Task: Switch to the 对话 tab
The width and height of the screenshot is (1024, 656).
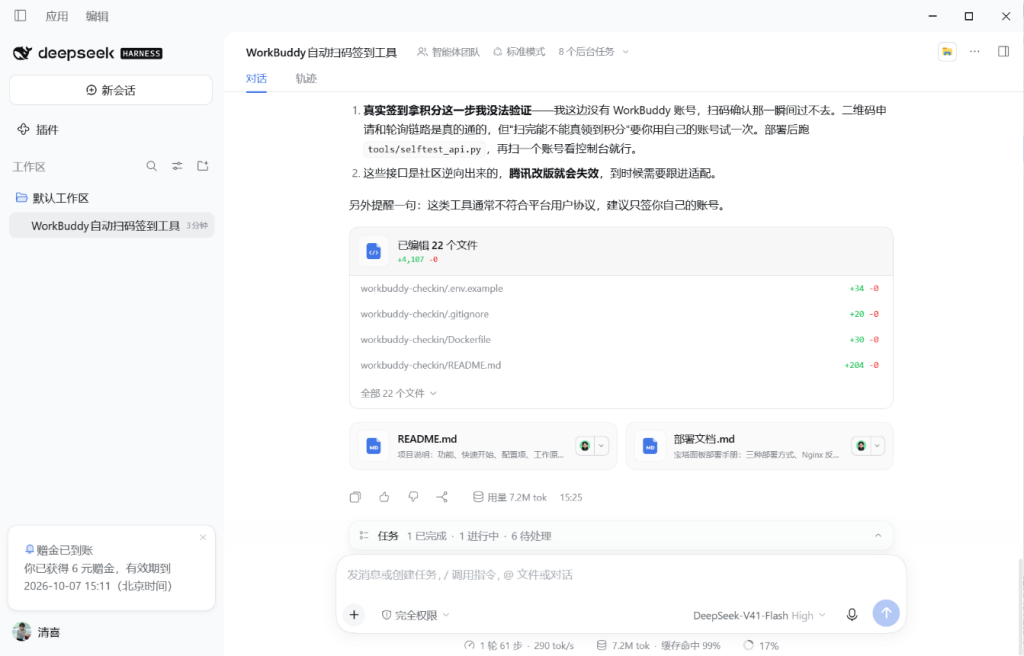Action: point(256,78)
